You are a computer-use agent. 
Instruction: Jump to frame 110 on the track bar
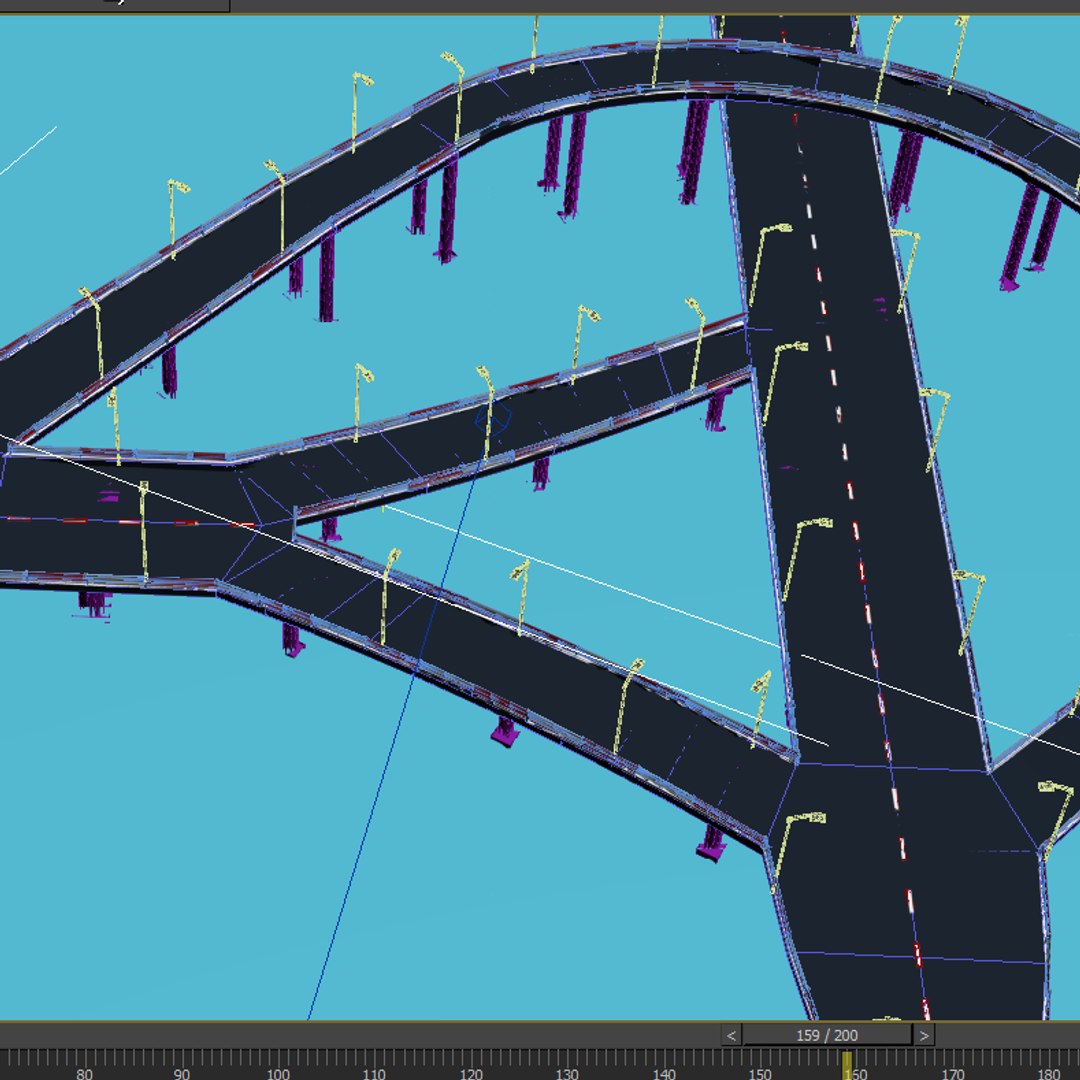click(x=374, y=1073)
